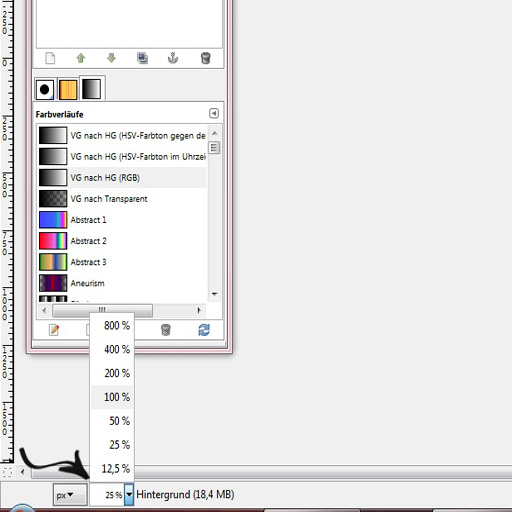Screen dimensions: 512x512
Task: Collapse the zoom percentage dropdown arrow
Action: tap(129, 495)
